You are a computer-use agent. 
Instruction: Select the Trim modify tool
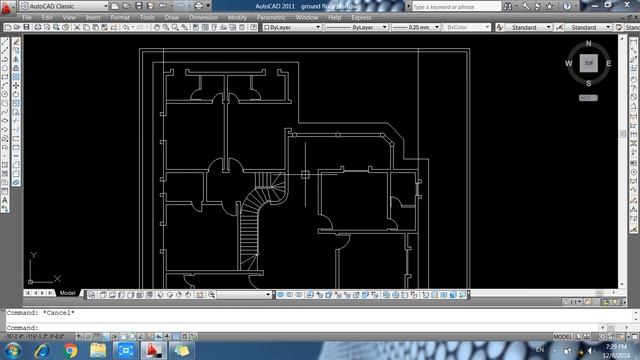[16, 121]
